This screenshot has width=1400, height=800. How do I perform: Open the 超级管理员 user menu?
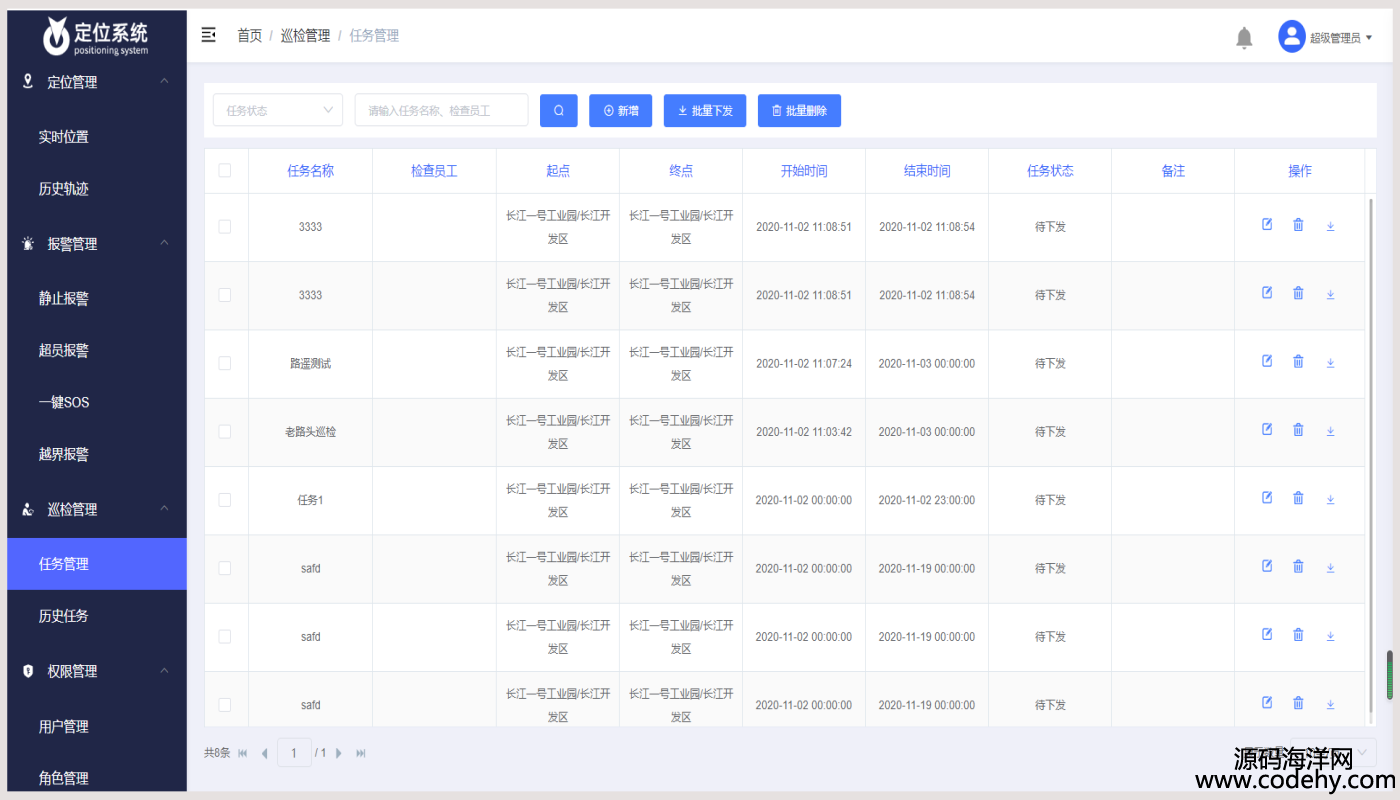[1325, 37]
